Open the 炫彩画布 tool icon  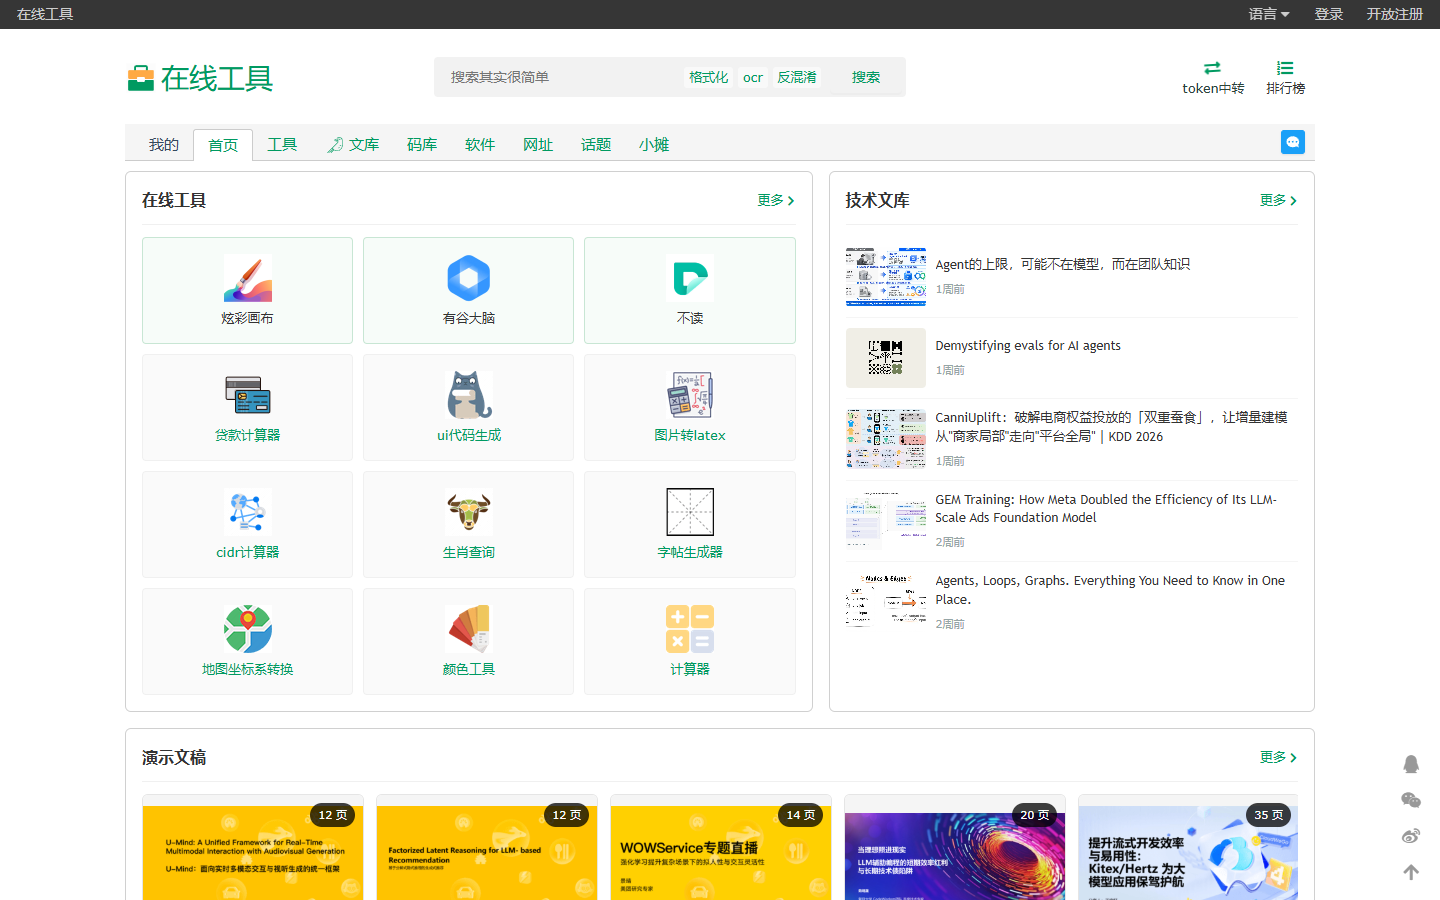coord(247,279)
